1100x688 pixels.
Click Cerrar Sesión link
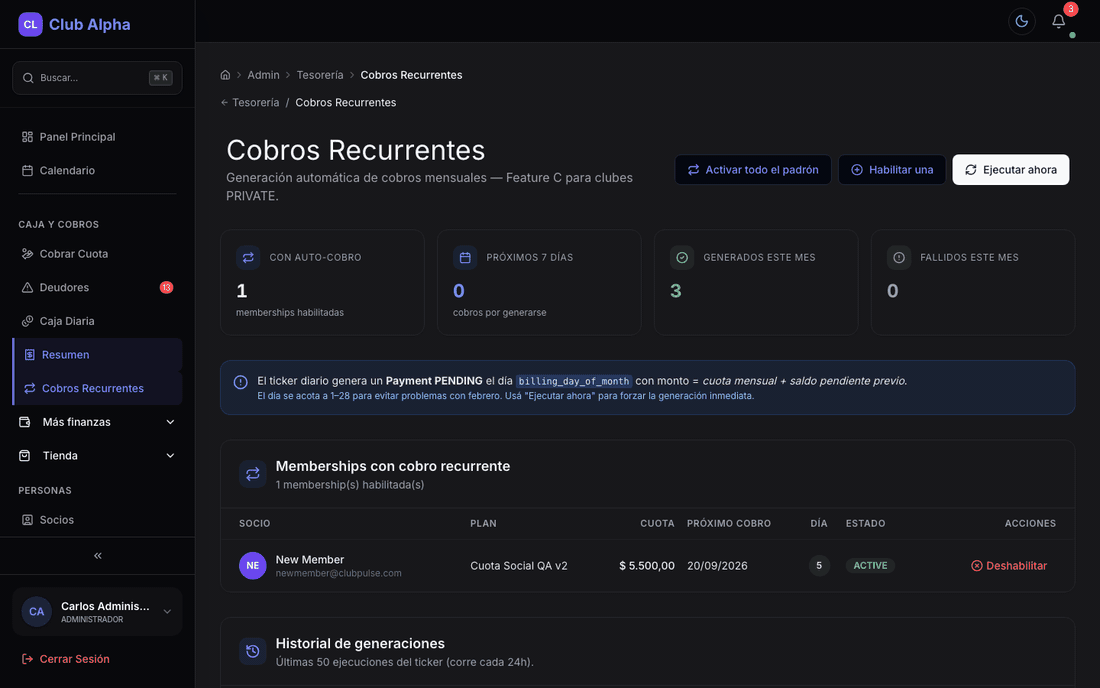(66, 659)
